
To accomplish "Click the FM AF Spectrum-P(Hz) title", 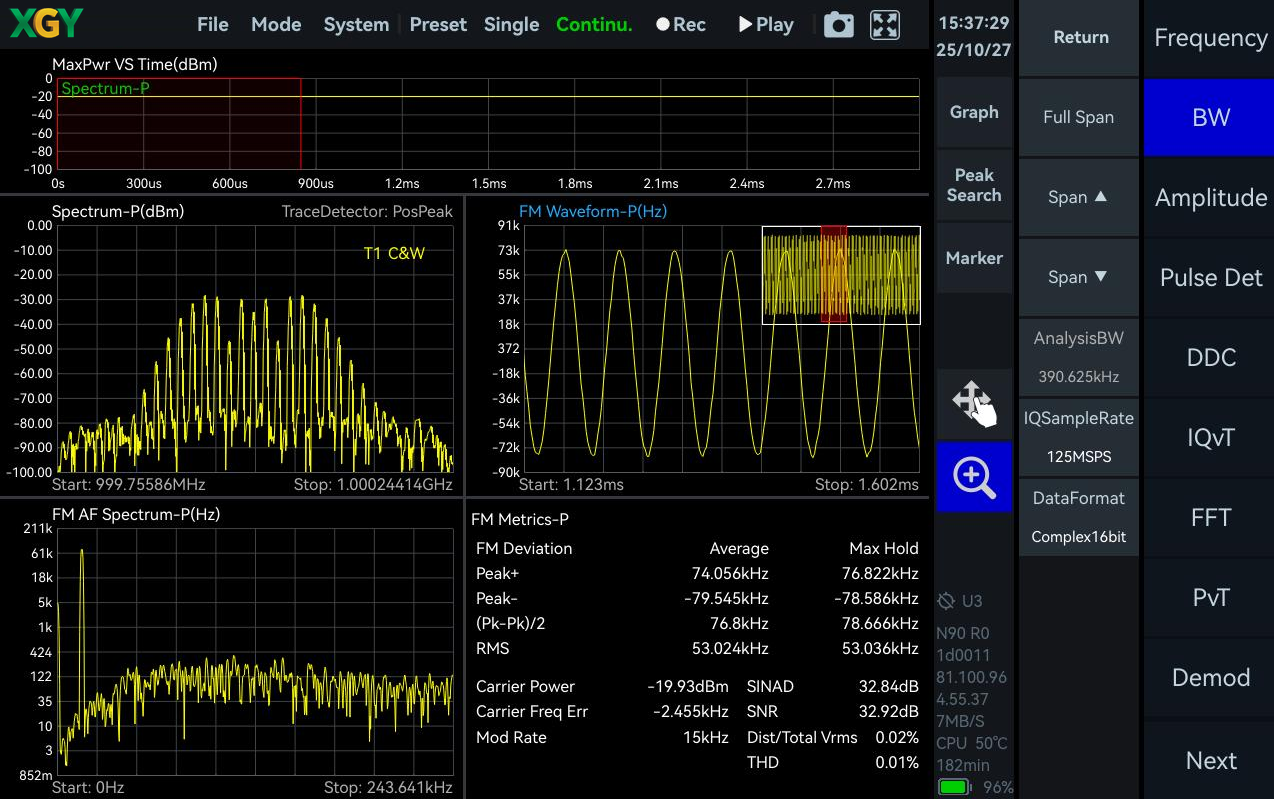I will click(136, 514).
